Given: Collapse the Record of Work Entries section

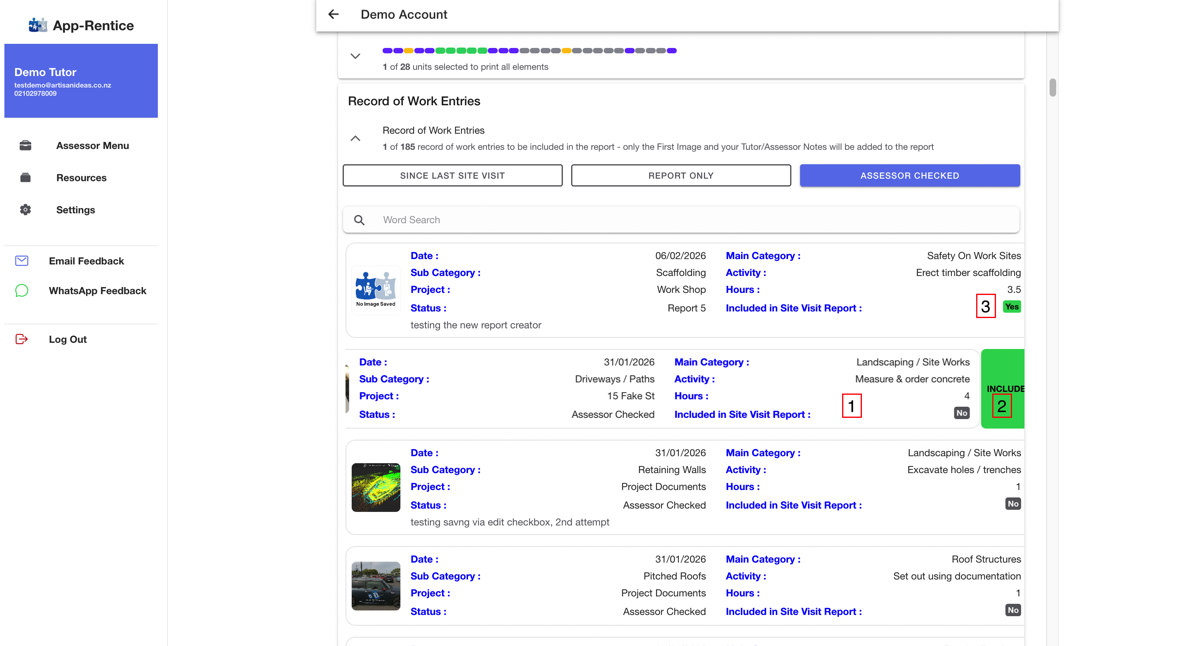Looking at the screenshot, I should [355, 138].
